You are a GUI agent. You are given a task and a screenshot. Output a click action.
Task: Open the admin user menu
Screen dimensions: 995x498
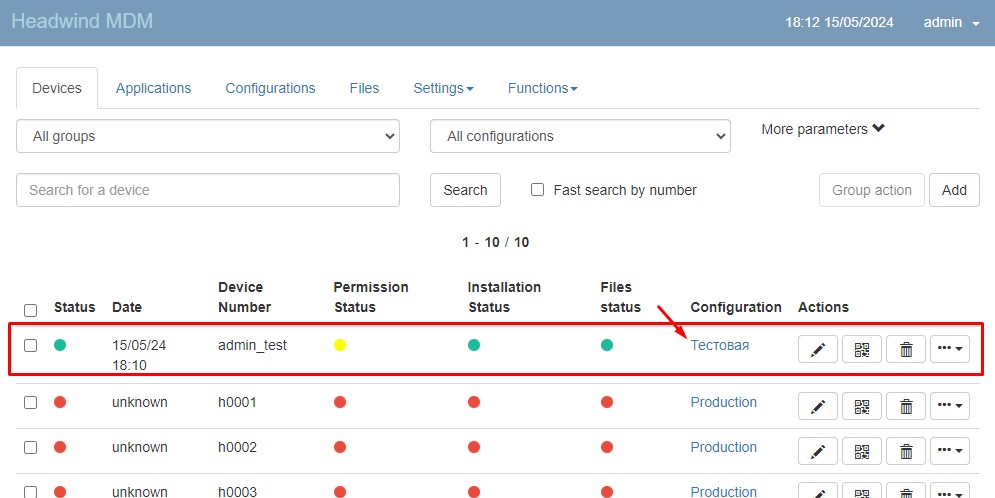(x=951, y=22)
